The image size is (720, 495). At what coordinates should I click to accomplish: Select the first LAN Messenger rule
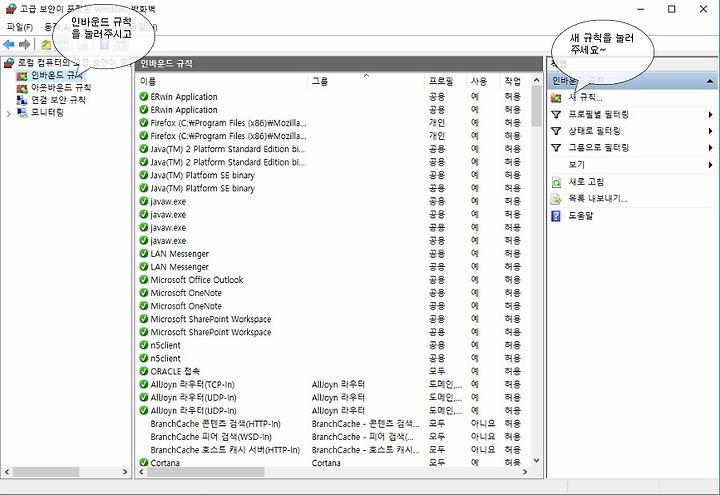(334, 254)
